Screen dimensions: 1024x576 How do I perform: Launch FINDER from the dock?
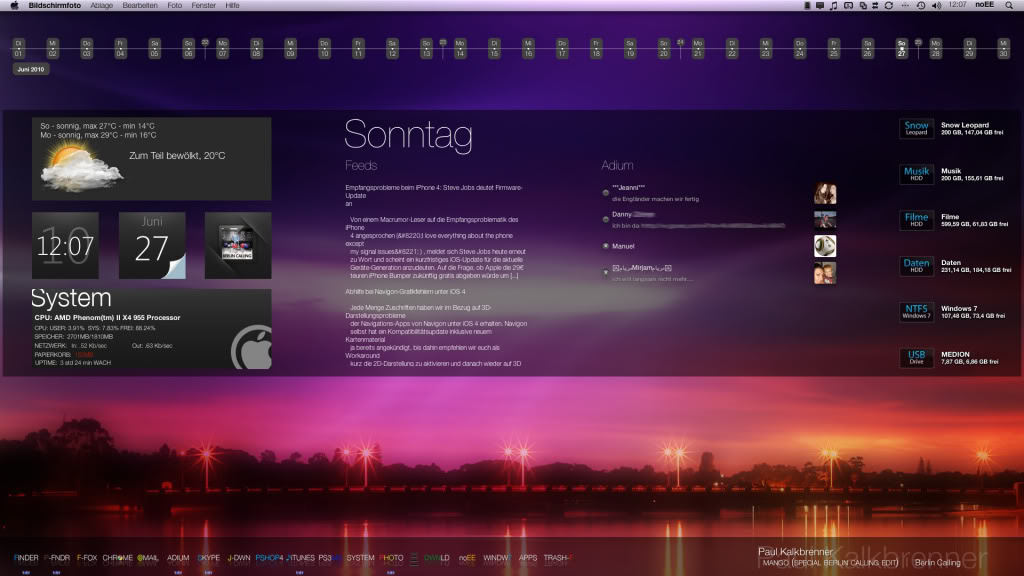coord(26,558)
